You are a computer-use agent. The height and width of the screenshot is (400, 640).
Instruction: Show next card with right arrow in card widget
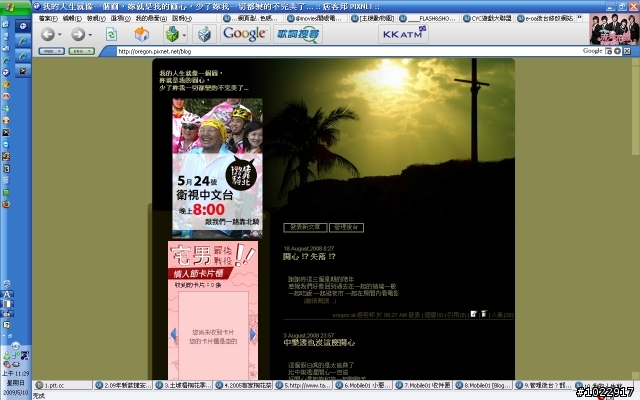pos(252,334)
